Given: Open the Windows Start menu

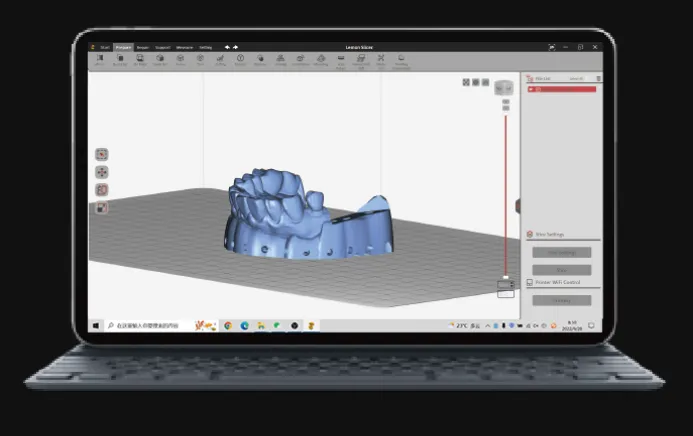Looking at the screenshot, I should [x=97, y=325].
